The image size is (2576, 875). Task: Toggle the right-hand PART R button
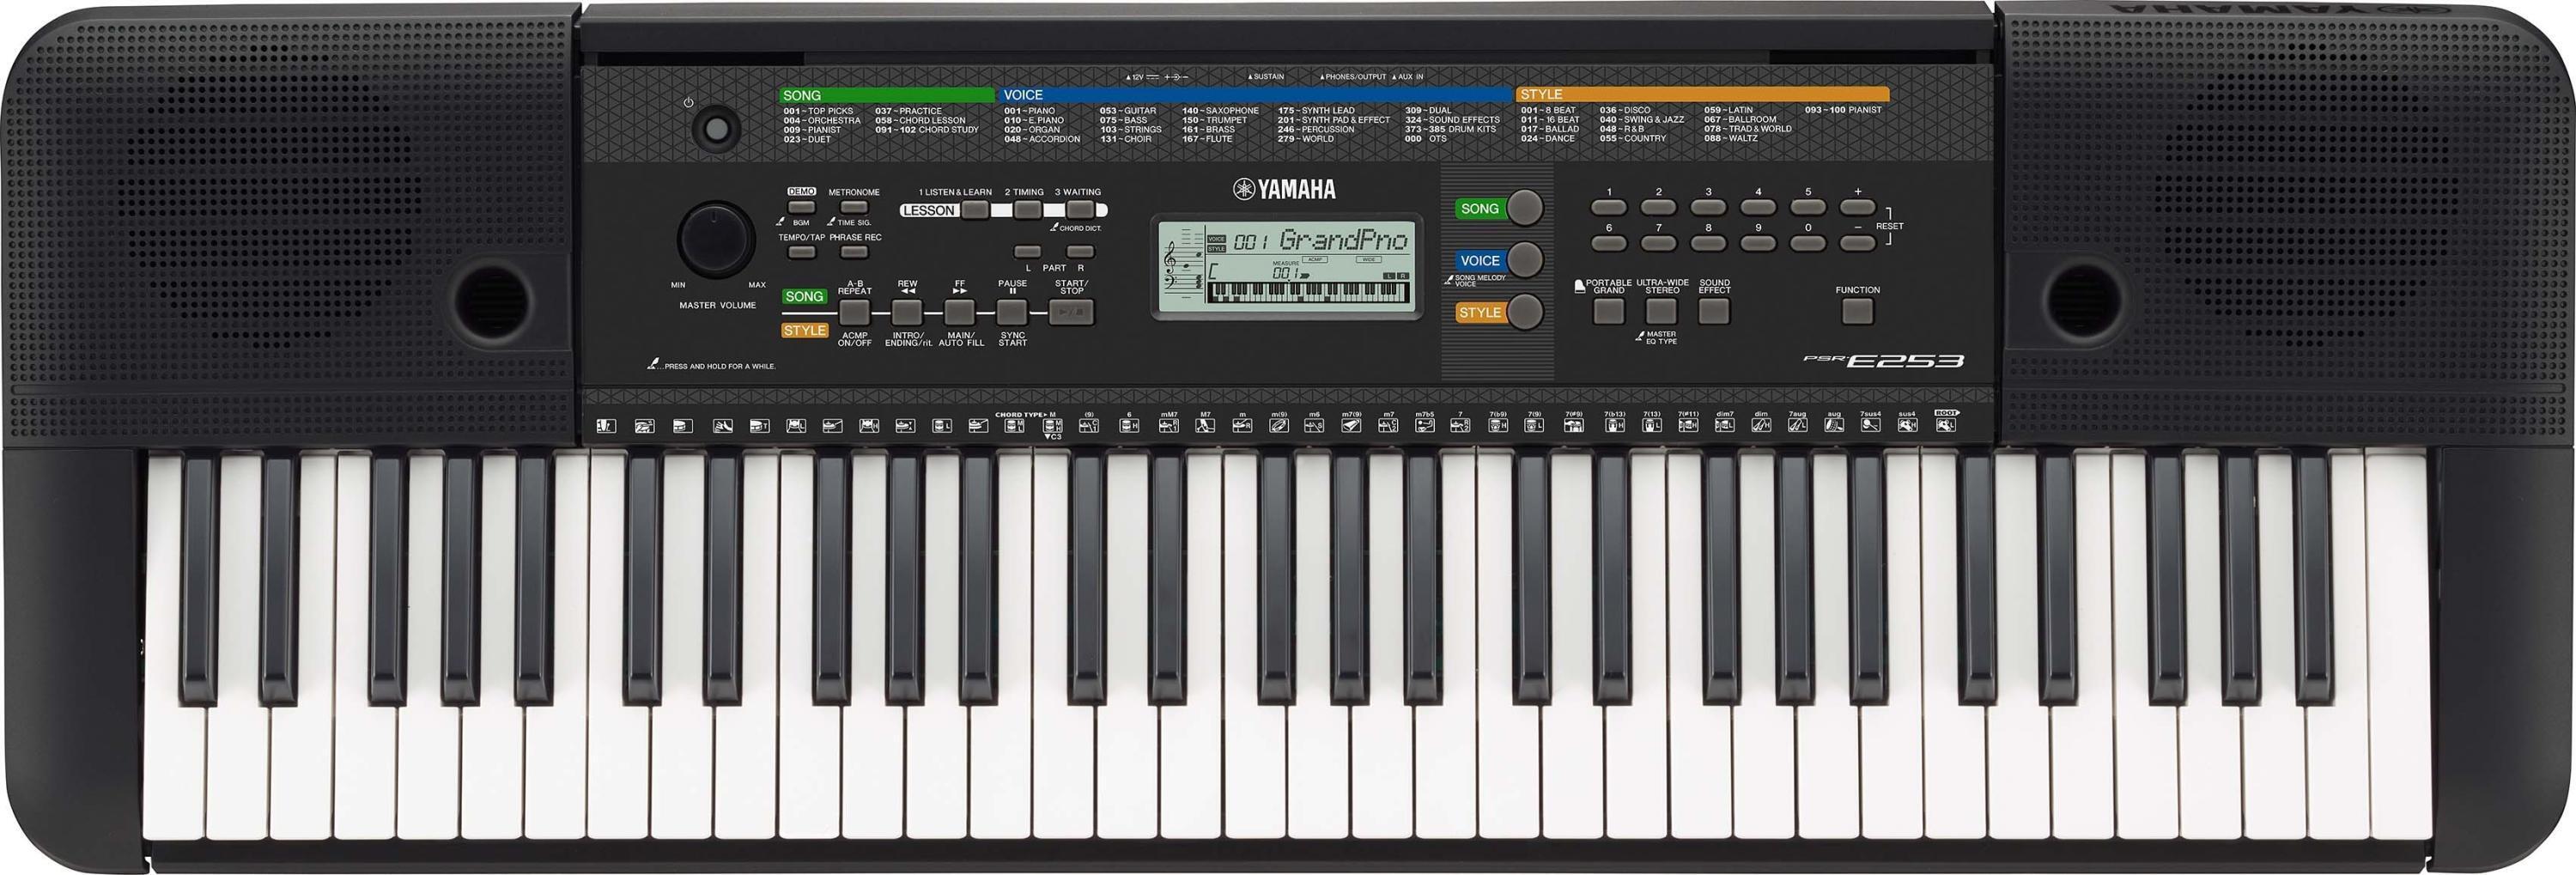coord(1080,252)
